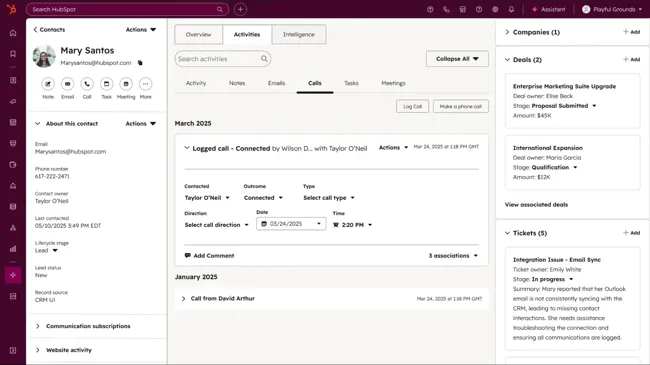The height and width of the screenshot is (365, 650).
Task: Open Actions dropdown in About this contact
Action: tap(141, 124)
